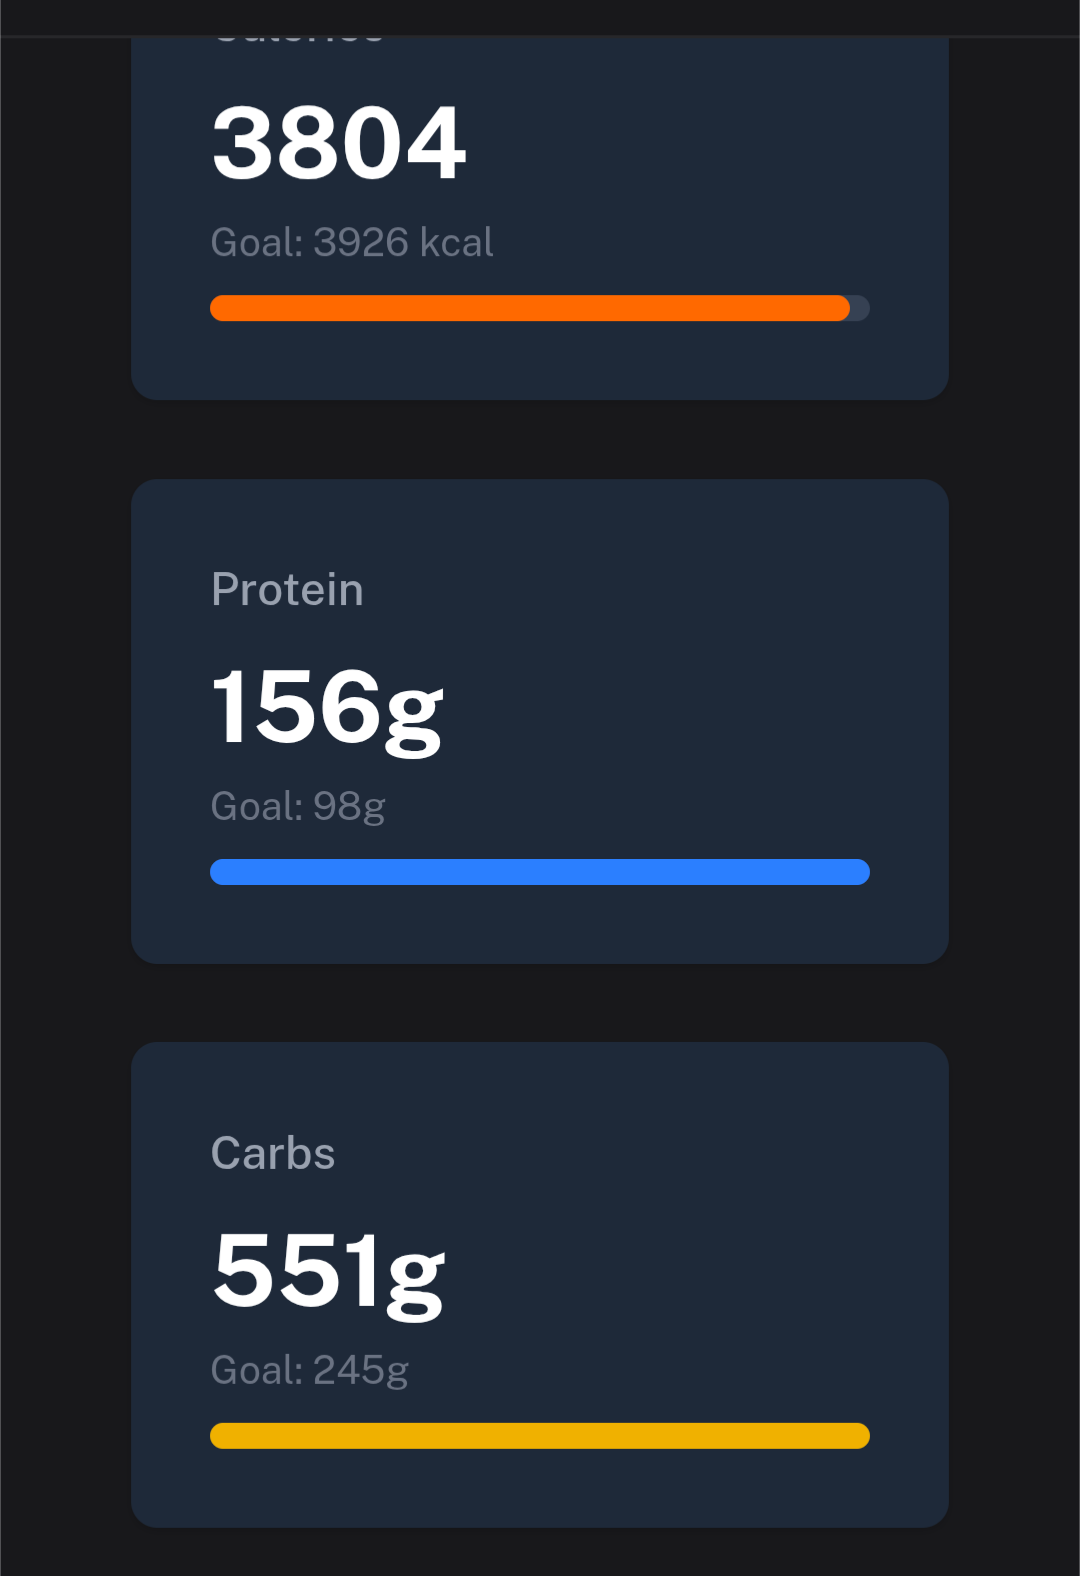This screenshot has width=1080, height=1576.
Task: Click empty space below the protein bar
Action: (x=540, y=926)
